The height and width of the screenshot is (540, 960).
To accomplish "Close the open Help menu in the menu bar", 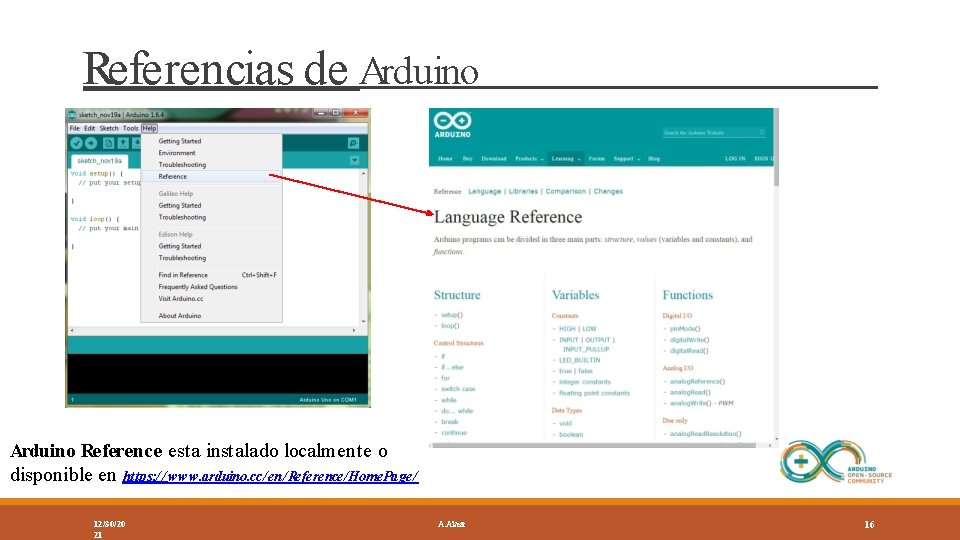I will [x=149, y=129].
